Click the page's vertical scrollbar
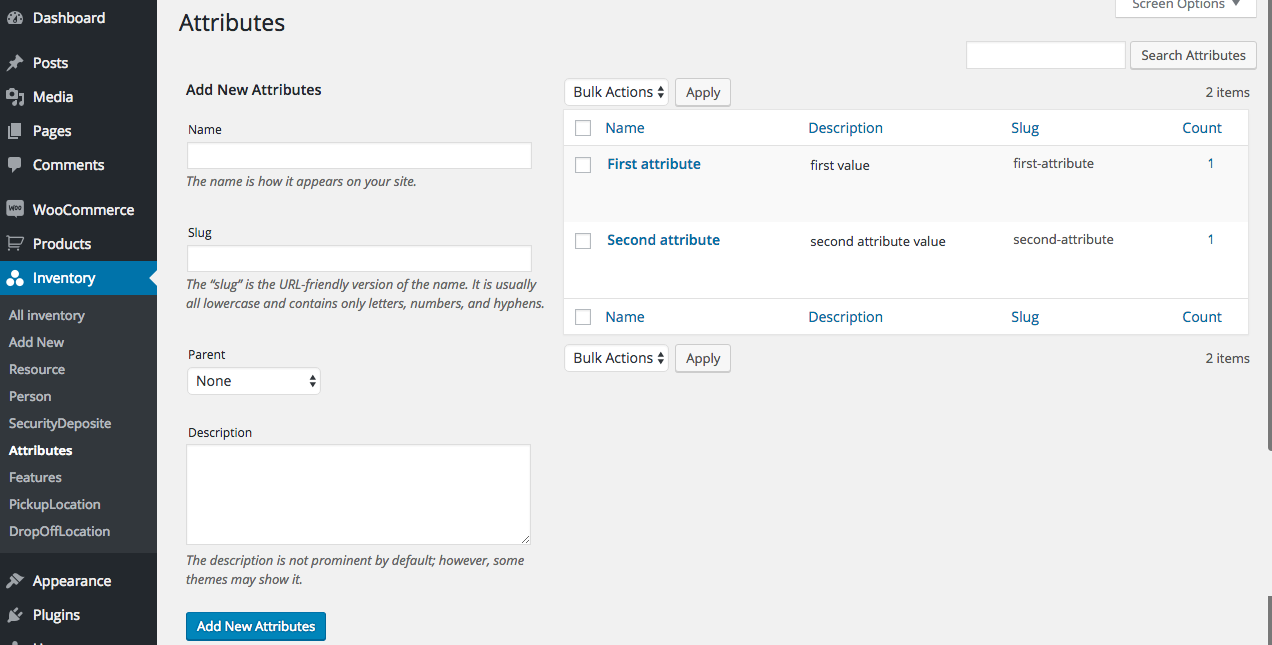1272x645 pixels. [x=1268, y=300]
